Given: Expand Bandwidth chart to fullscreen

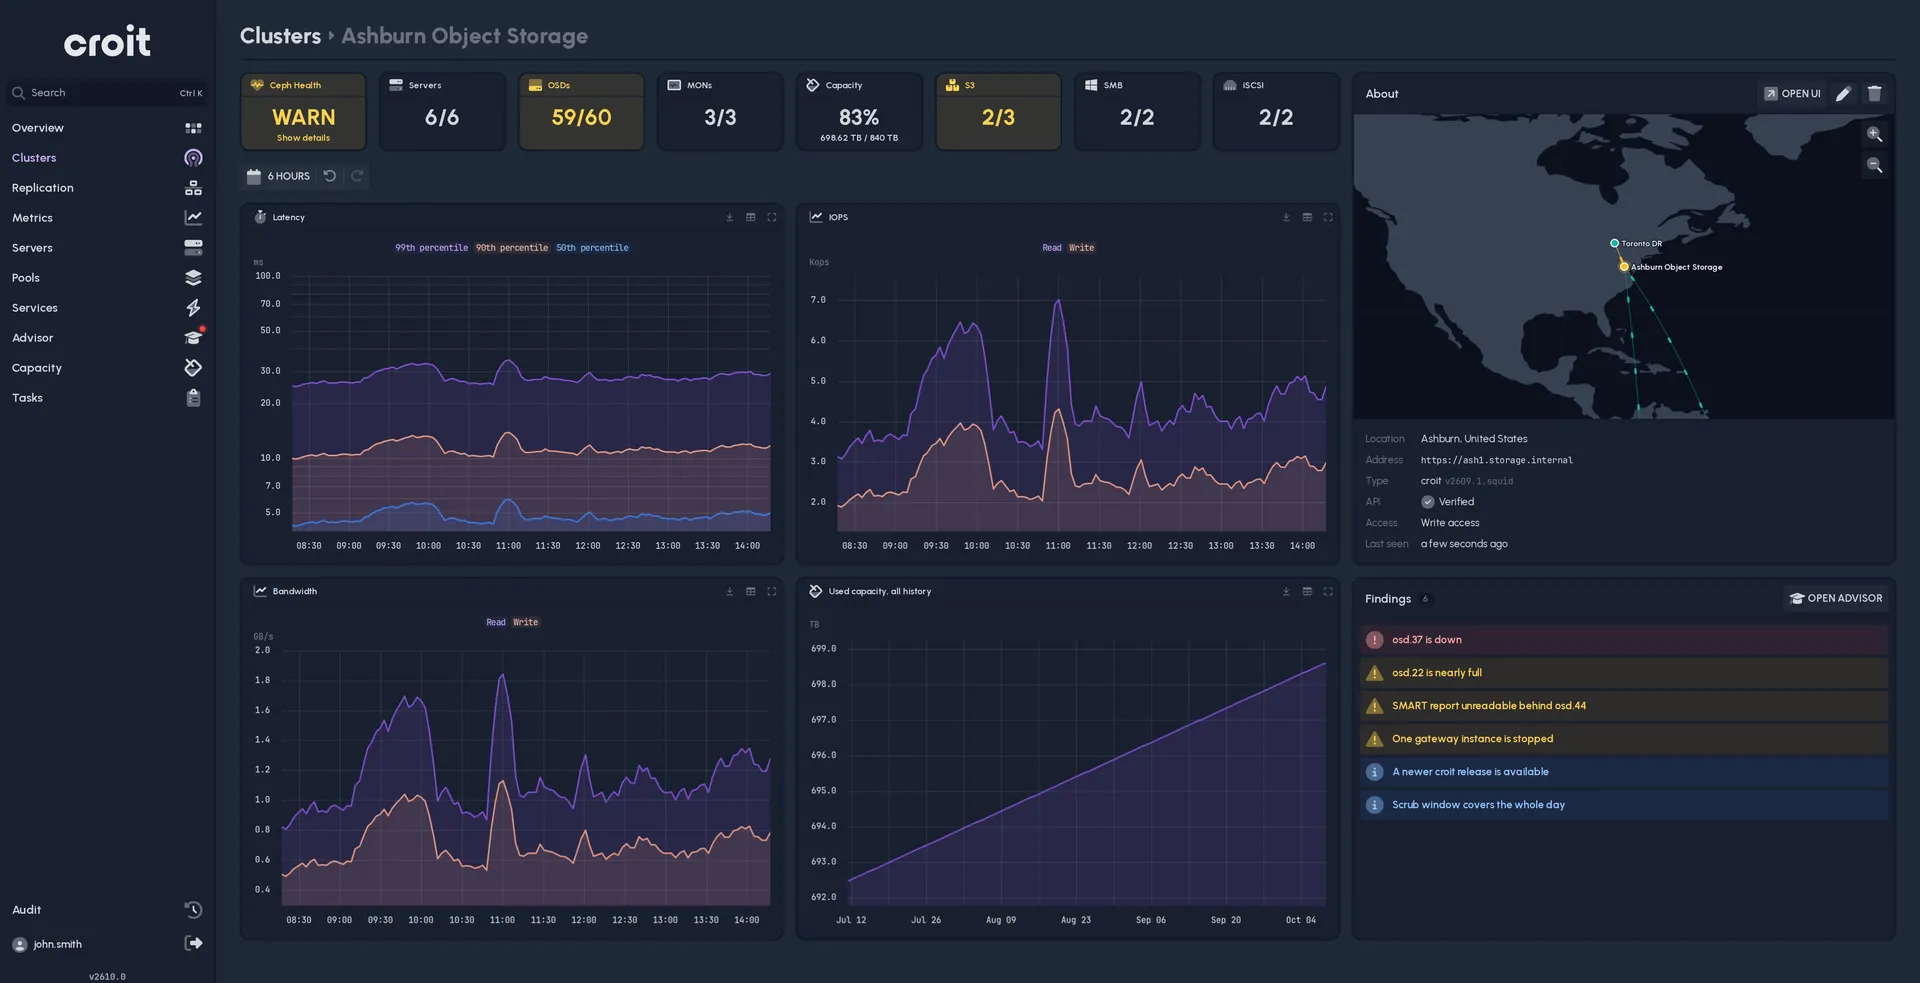Looking at the screenshot, I should [x=771, y=591].
